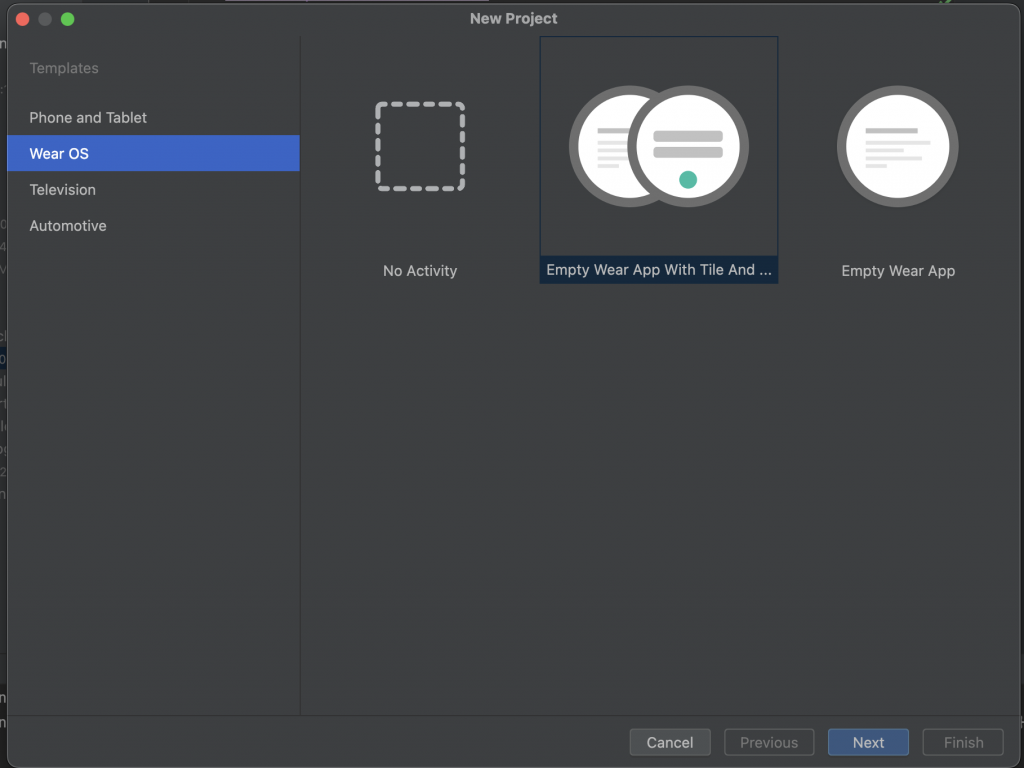Click the green zoom window button

point(67,19)
